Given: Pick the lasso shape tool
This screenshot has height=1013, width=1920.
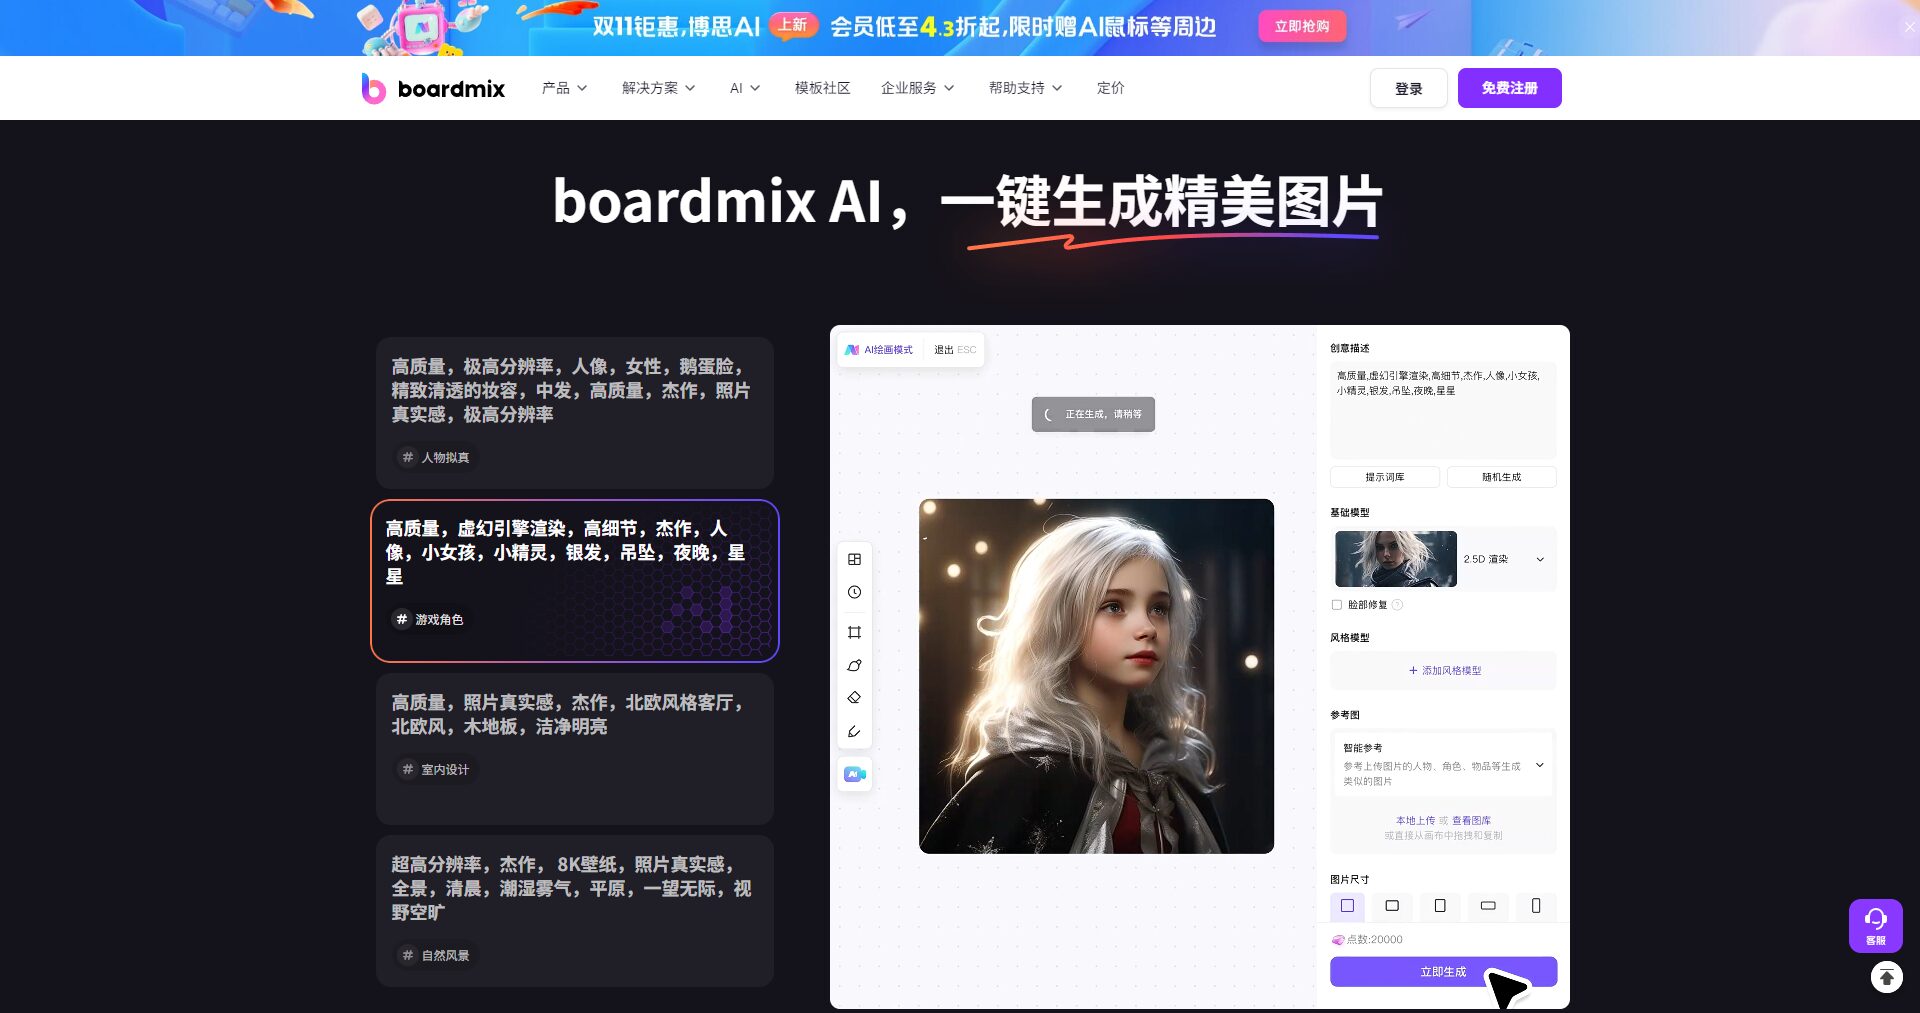Looking at the screenshot, I should click(x=854, y=664).
